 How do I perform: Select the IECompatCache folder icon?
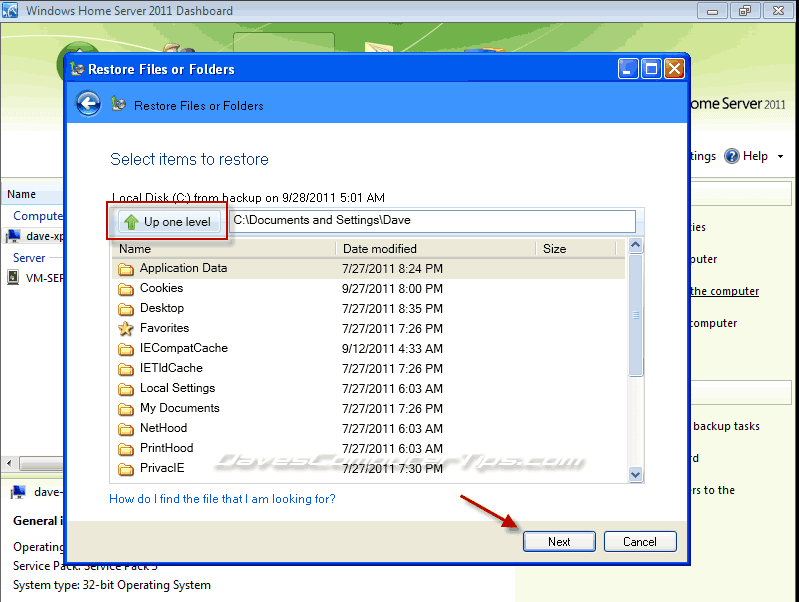(125, 349)
